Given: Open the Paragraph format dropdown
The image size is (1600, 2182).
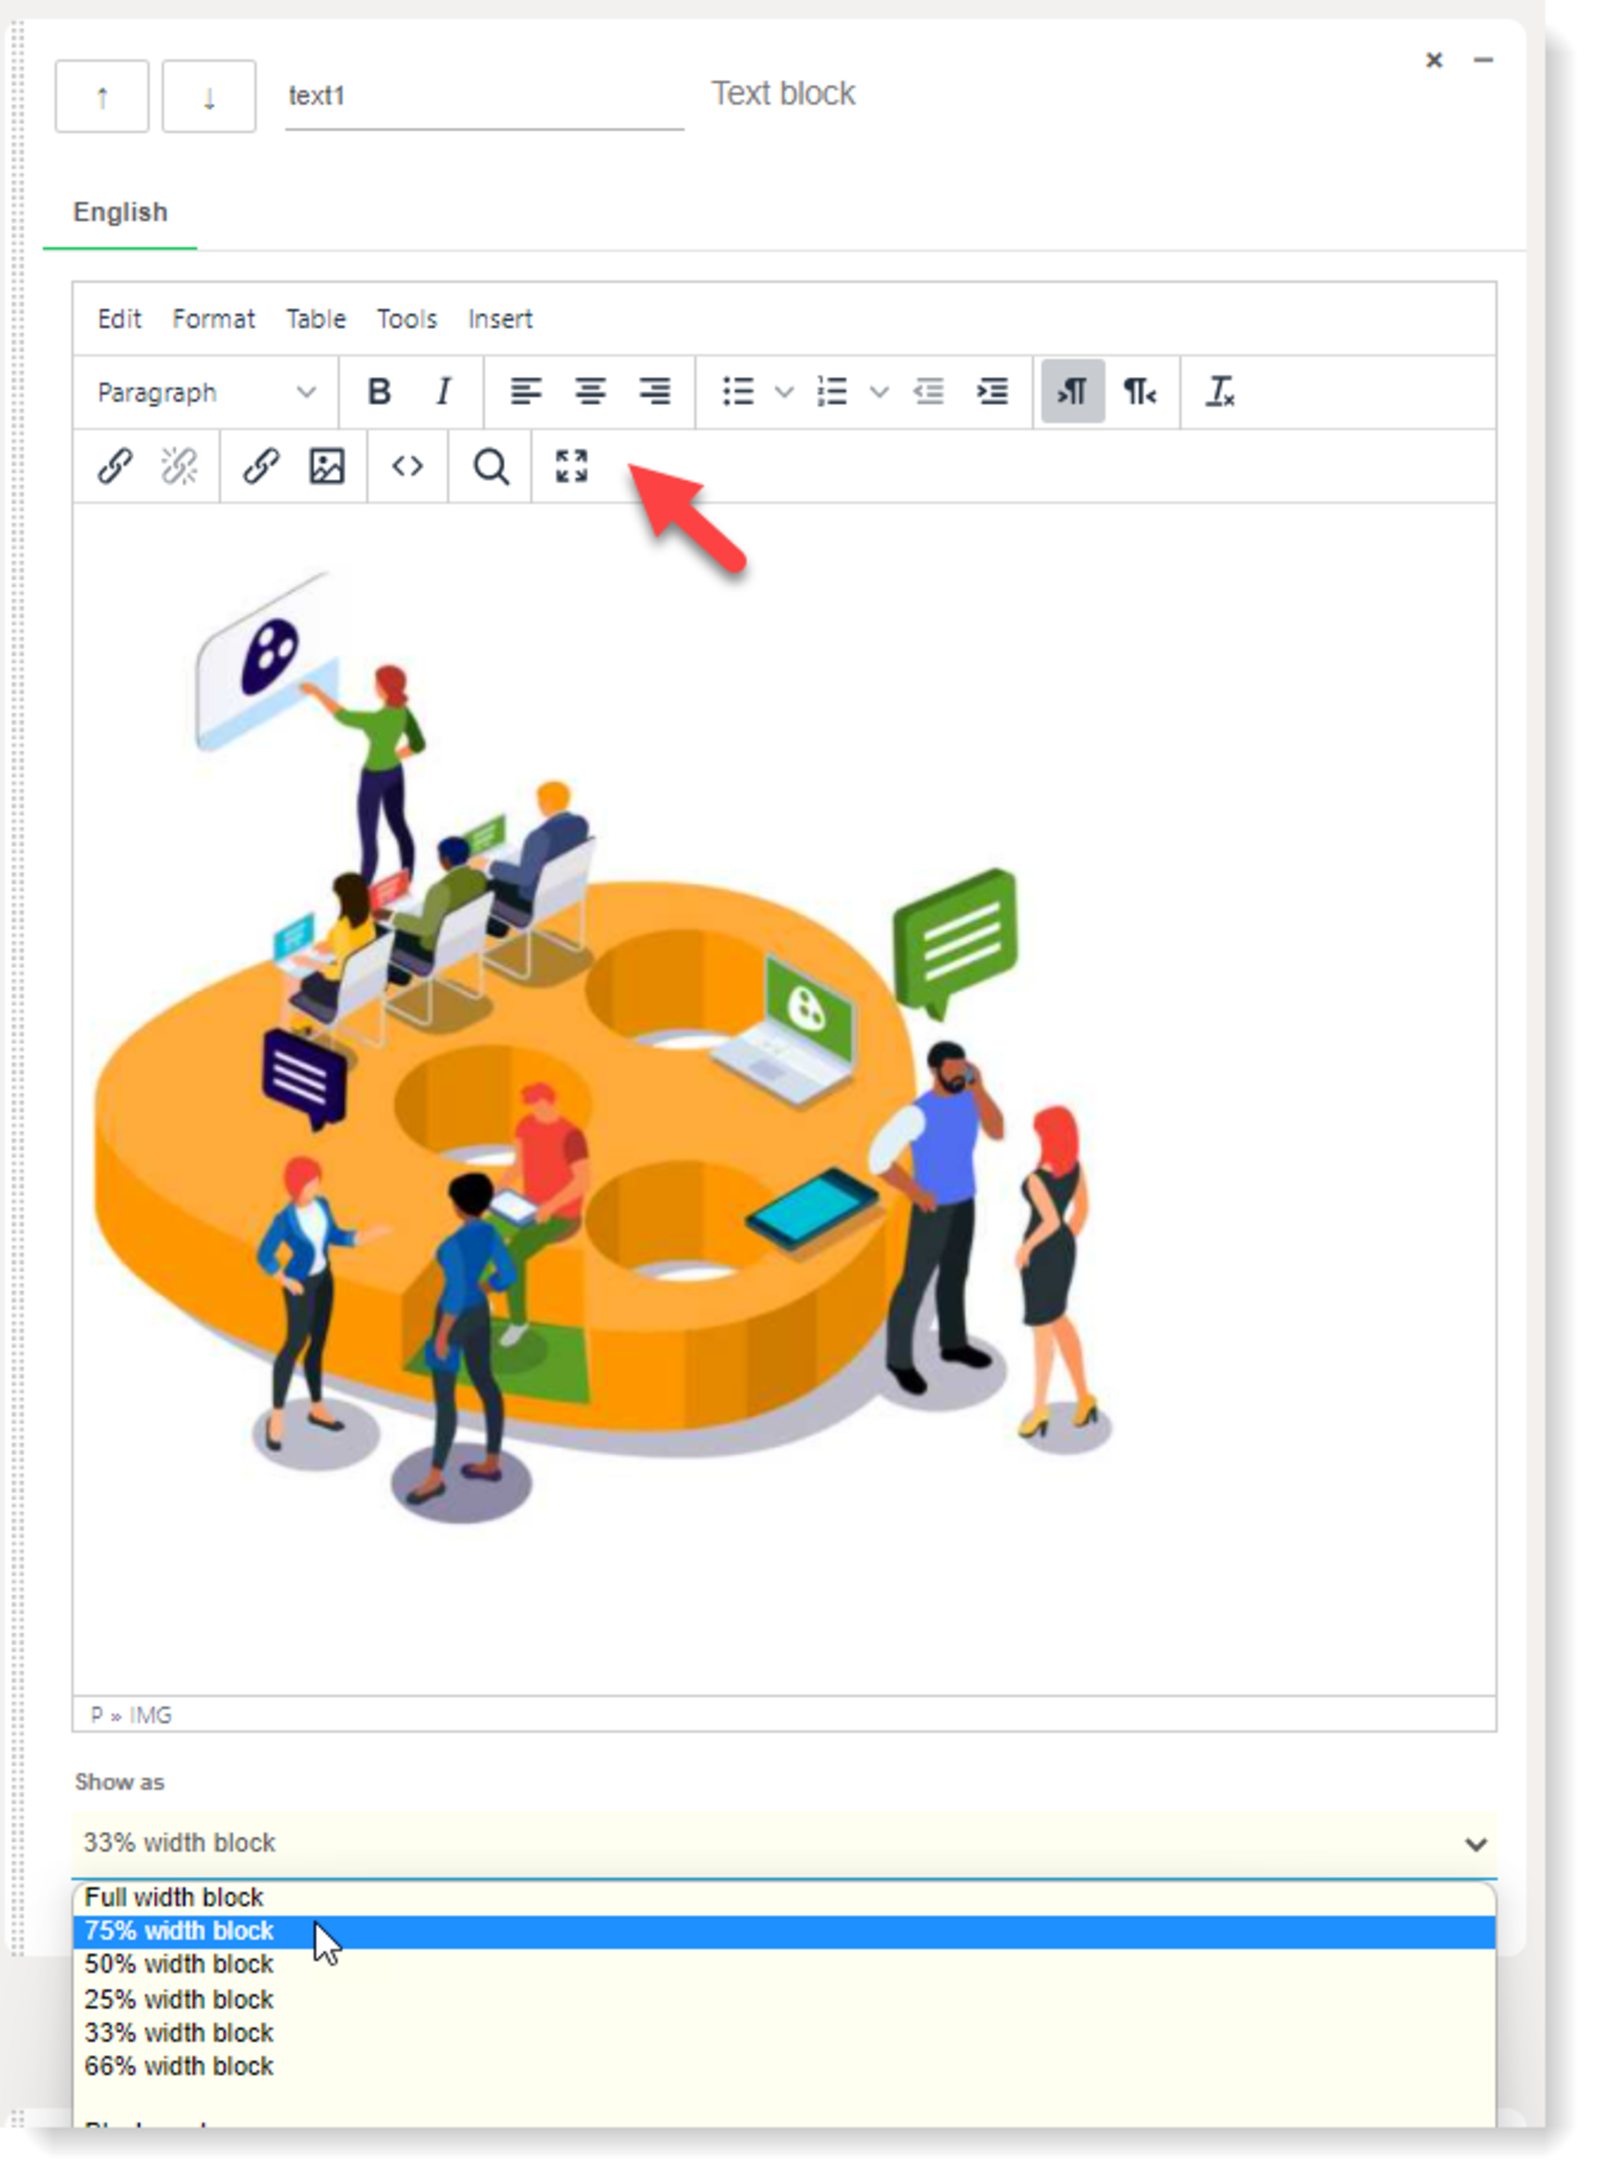Looking at the screenshot, I should 205,392.
